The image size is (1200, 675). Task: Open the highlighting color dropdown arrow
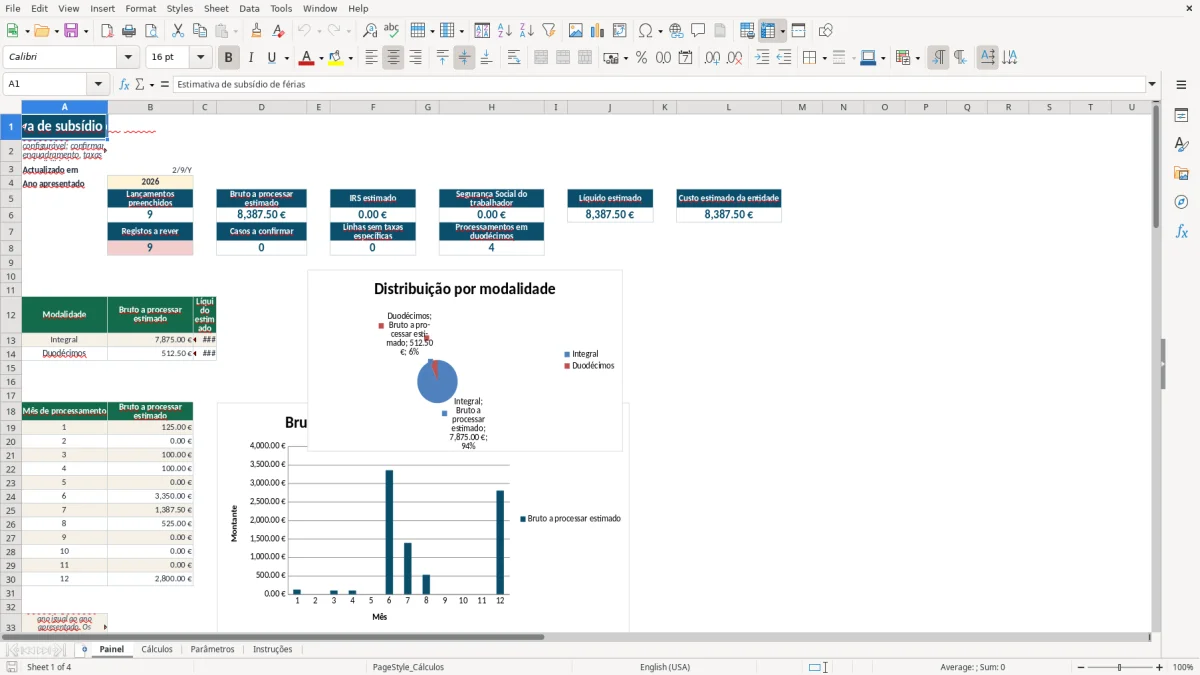click(x=350, y=58)
